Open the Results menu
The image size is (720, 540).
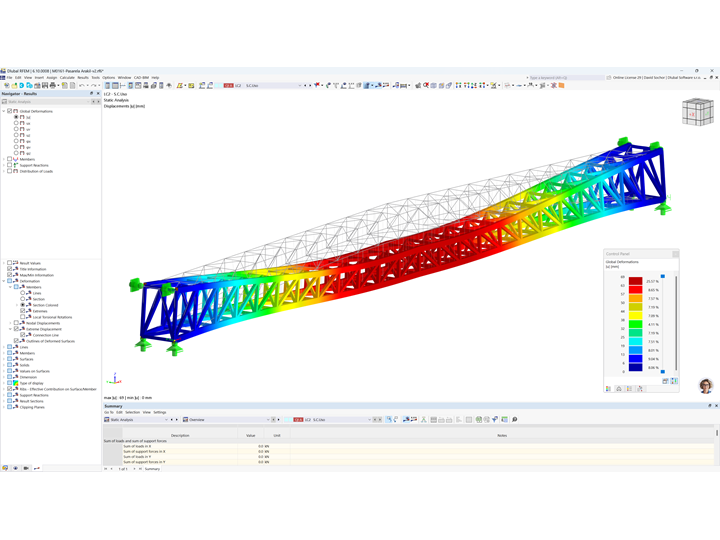point(83,78)
